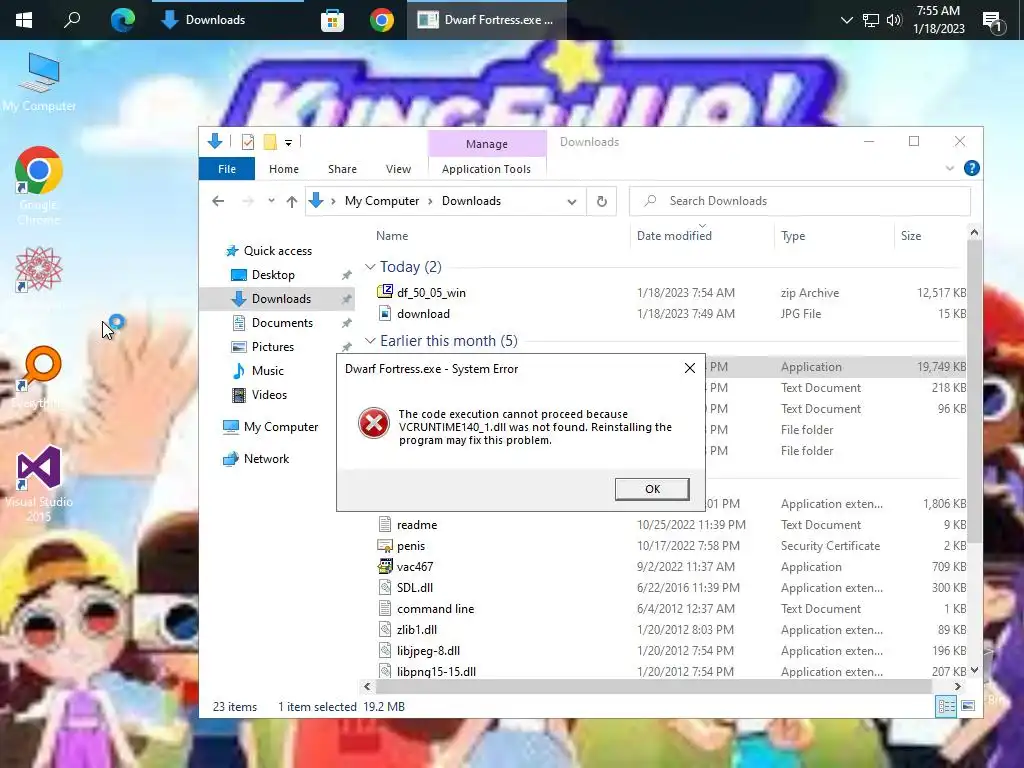Open red mandala desktop shortcut

pyautogui.click(x=39, y=269)
